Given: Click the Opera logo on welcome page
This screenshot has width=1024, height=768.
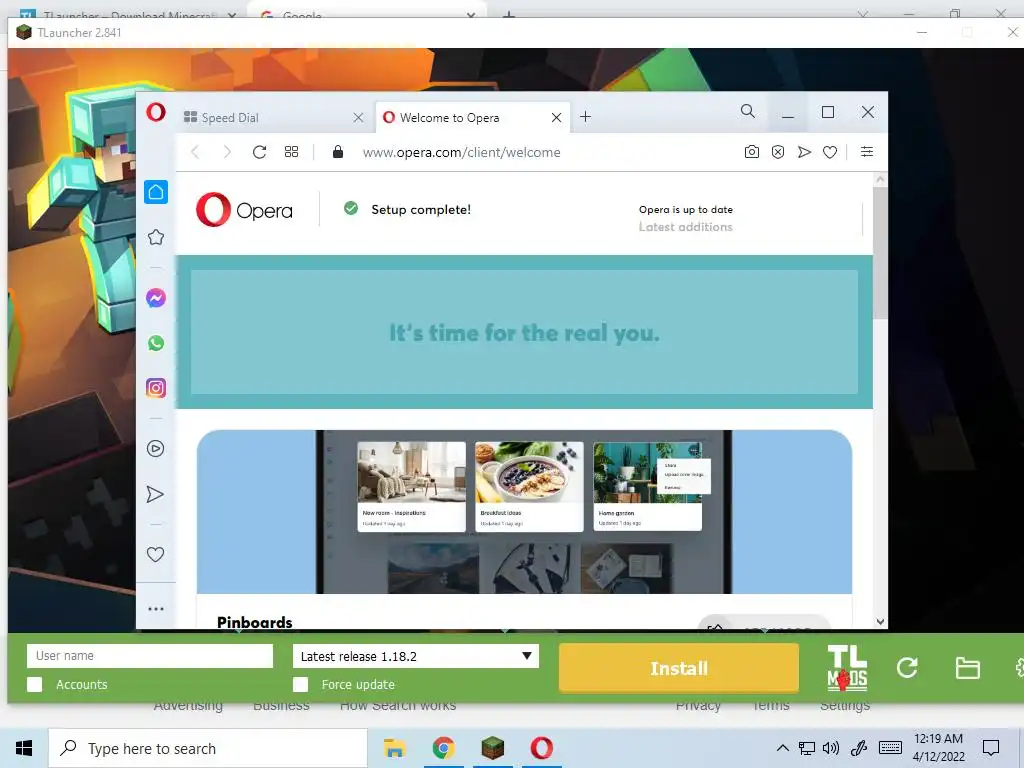Looking at the screenshot, I should click(x=244, y=210).
